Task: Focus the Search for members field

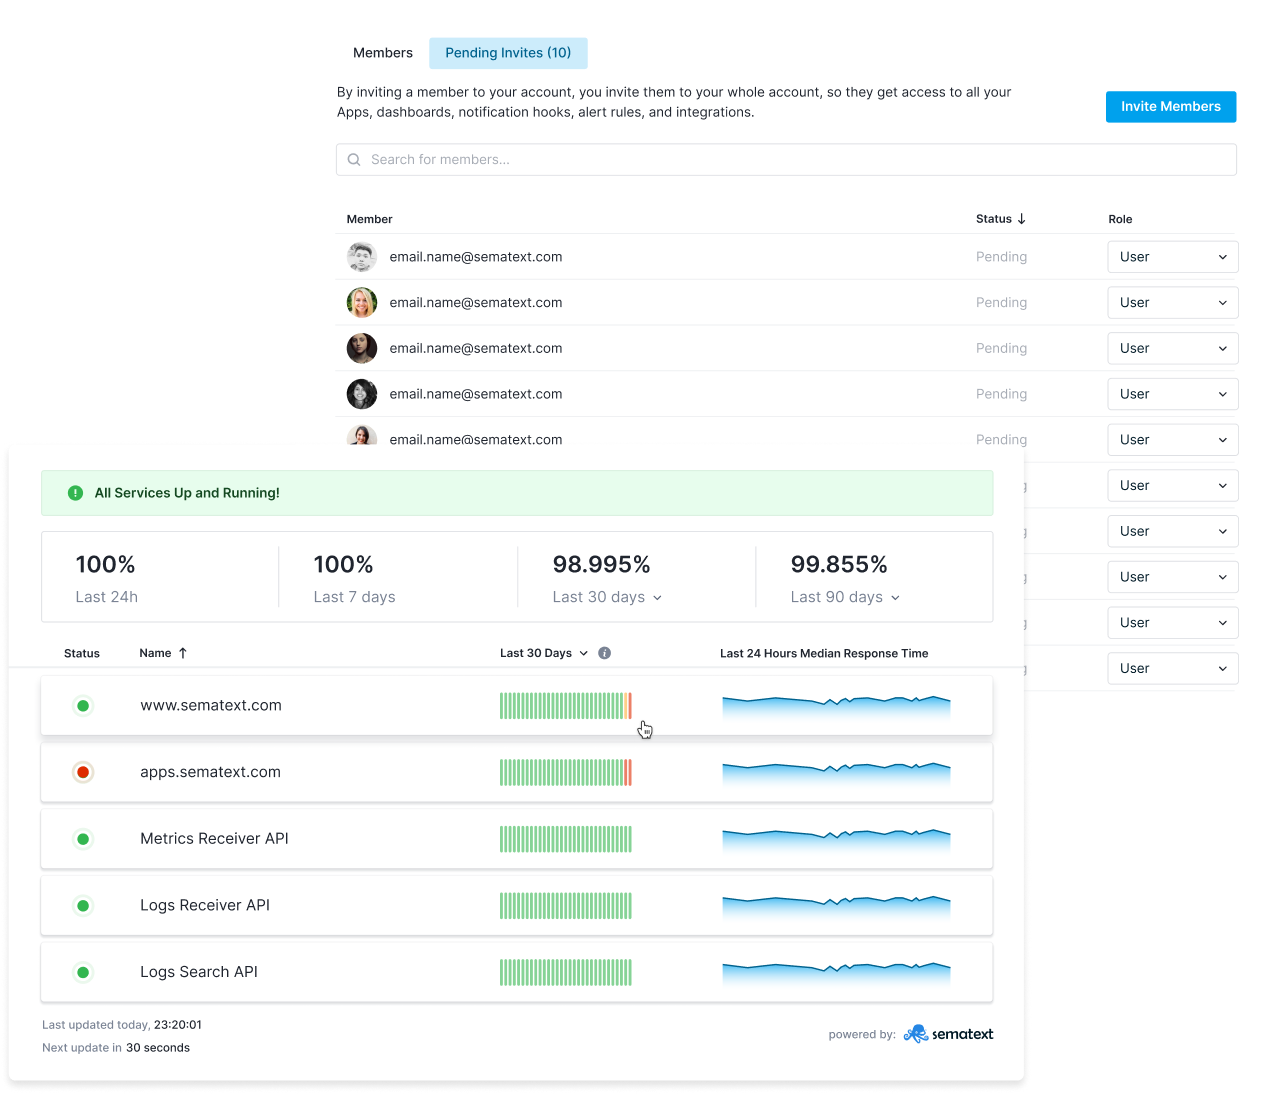Action: pos(786,160)
